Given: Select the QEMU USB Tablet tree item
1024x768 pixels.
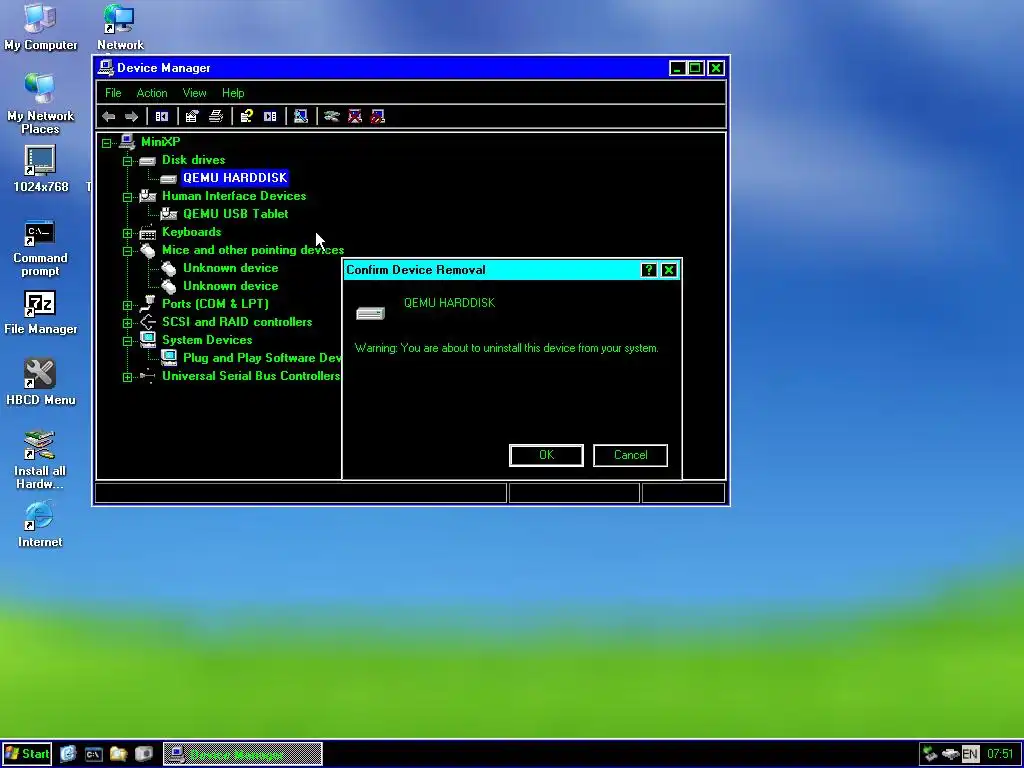Looking at the screenshot, I should tap(235, 214).
